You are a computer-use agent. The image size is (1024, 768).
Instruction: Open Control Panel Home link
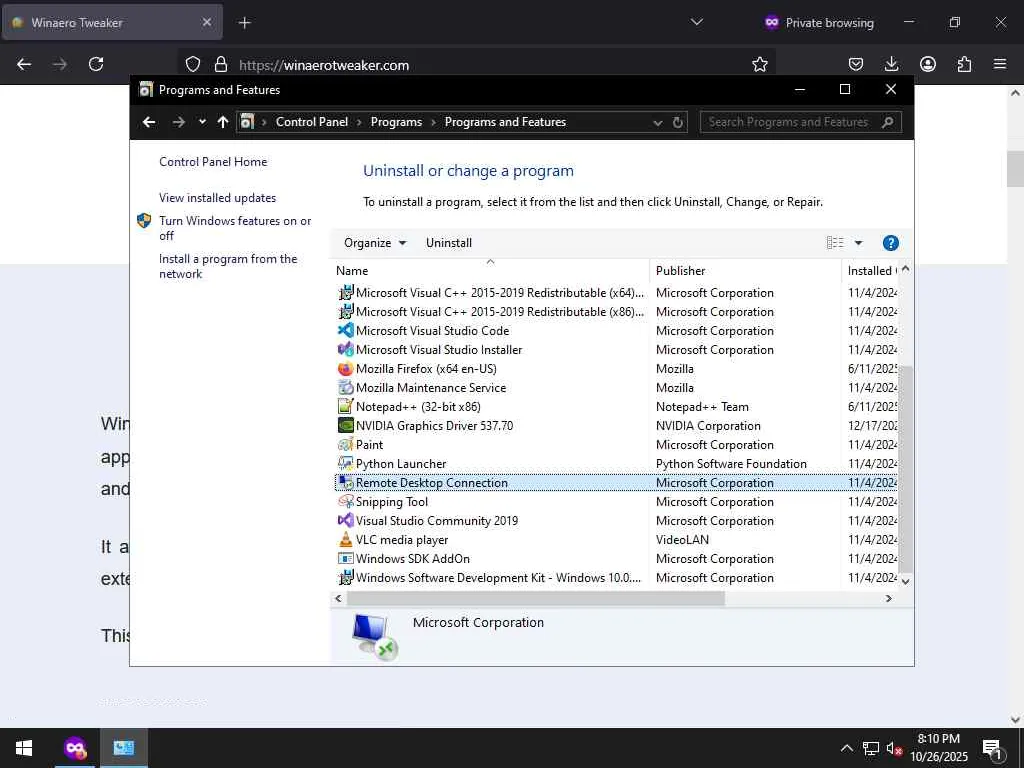(x=213, y=162)
